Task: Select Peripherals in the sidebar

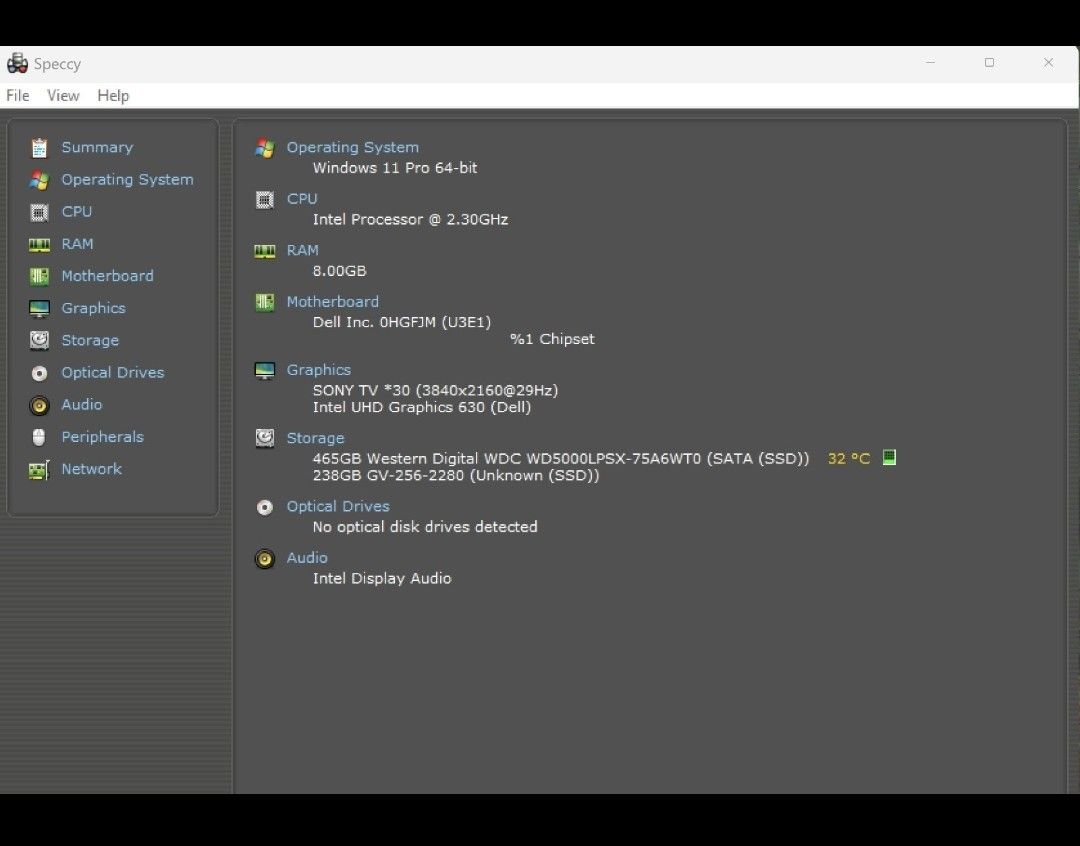Action: tap(103, 437)
